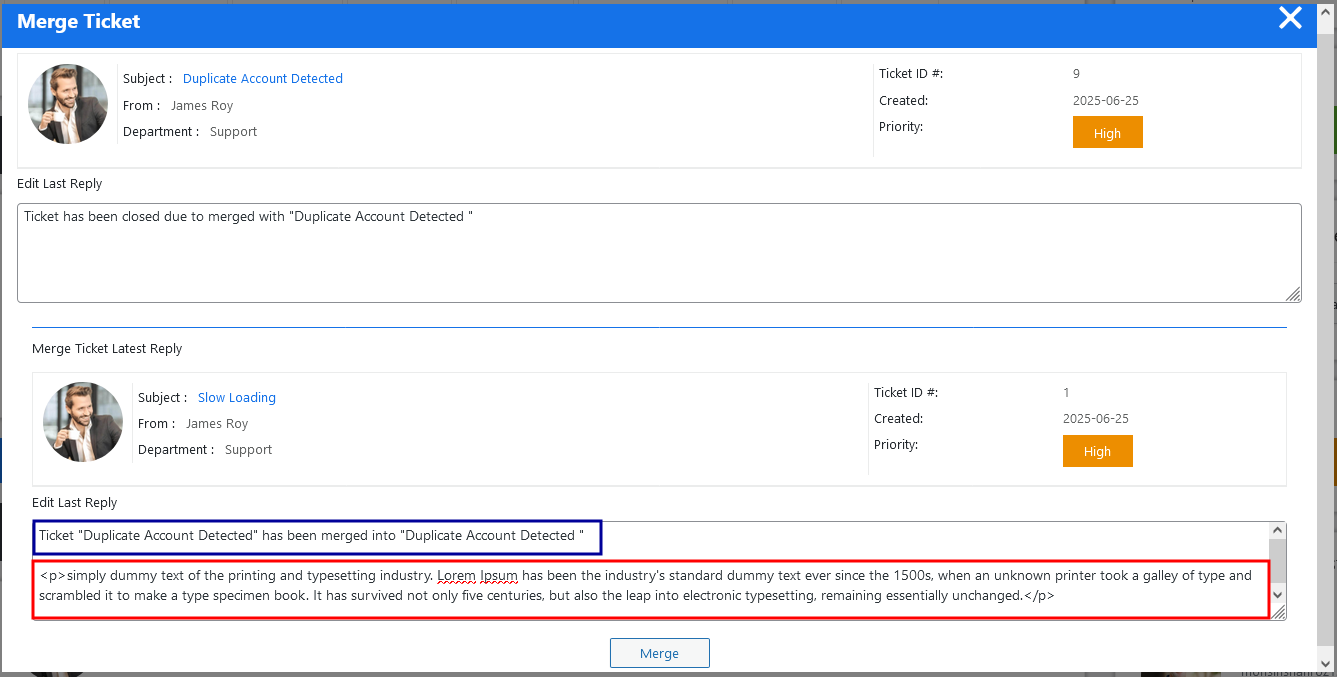Click the scroll down arrow in the lower reply box
Image resolution: width=1337 pixels, height=677 pixels.
[1277, 595]
